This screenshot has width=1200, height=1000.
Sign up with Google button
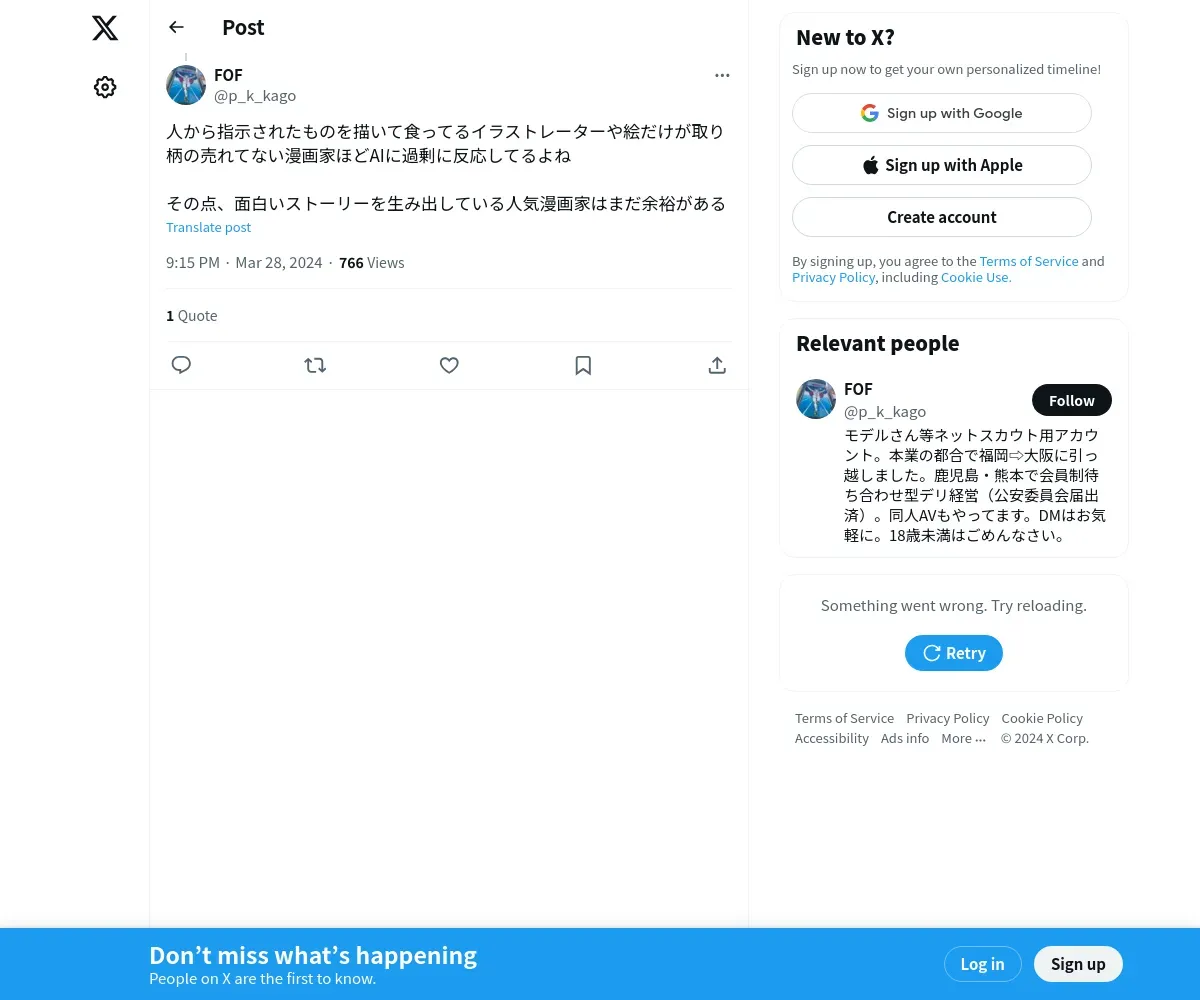[942, 113]
